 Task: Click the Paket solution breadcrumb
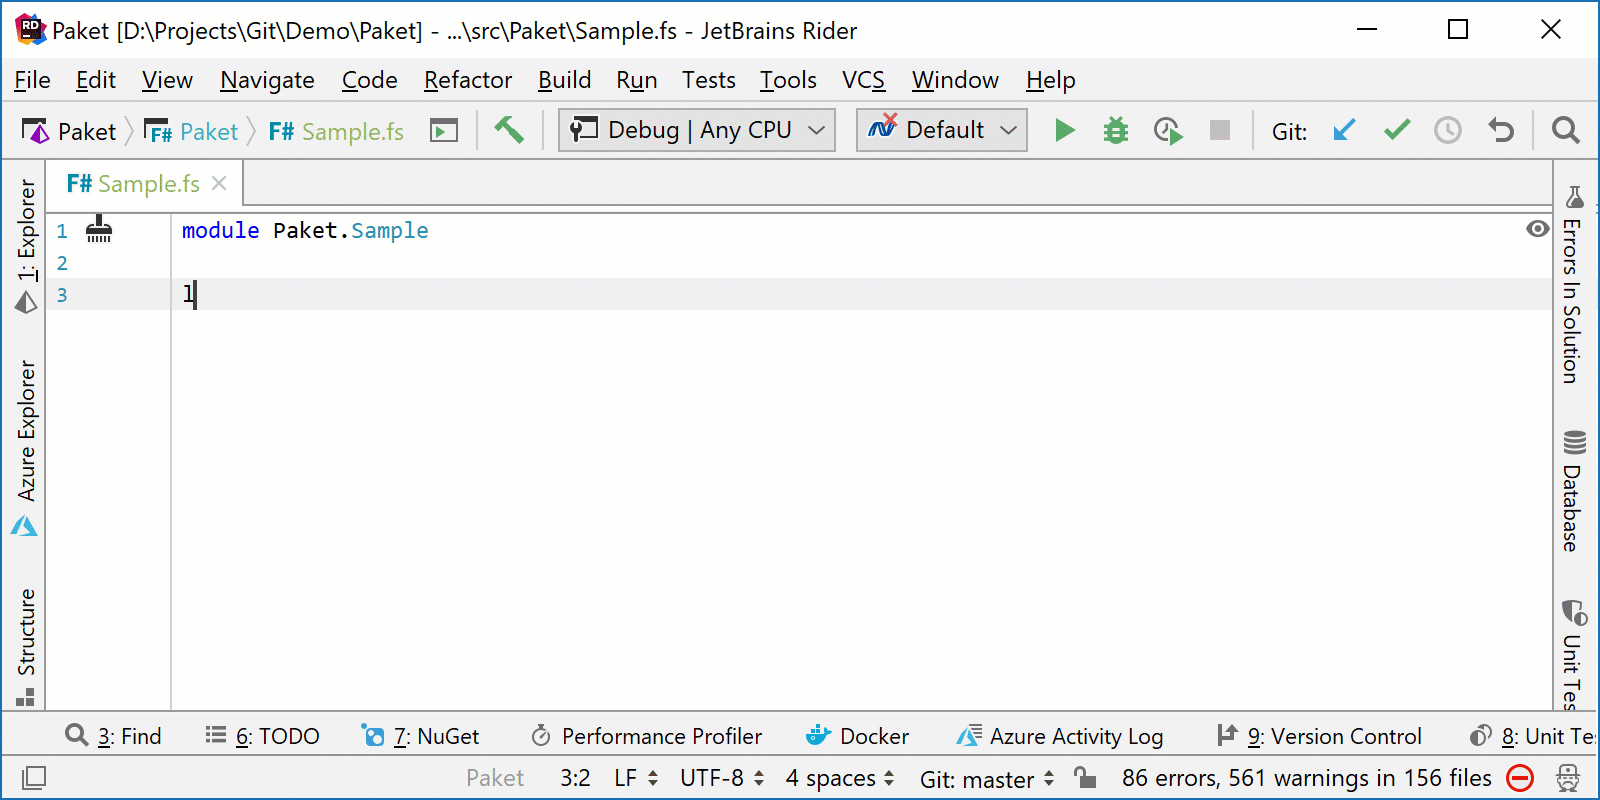pyautogui.click(x=70, y=131)
